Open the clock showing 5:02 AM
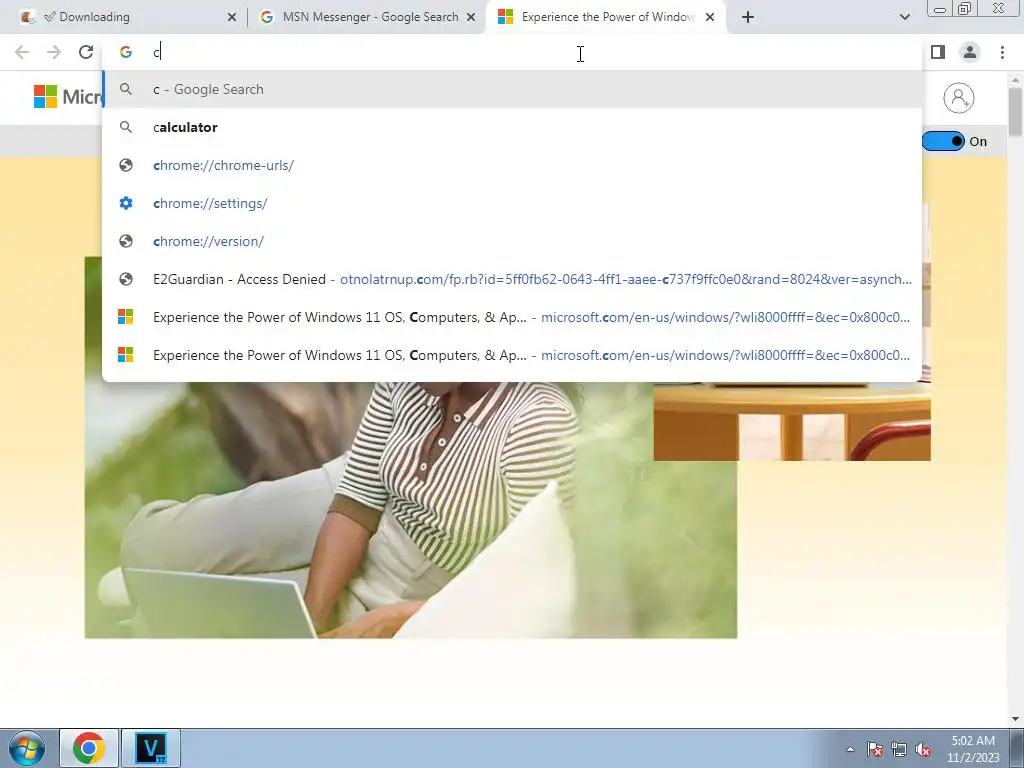This screenshot has height=768, width=1024. (x=973, y=749)
